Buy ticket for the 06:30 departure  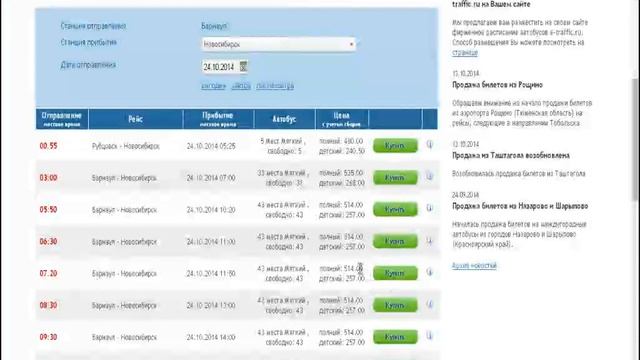coord(395,241)
